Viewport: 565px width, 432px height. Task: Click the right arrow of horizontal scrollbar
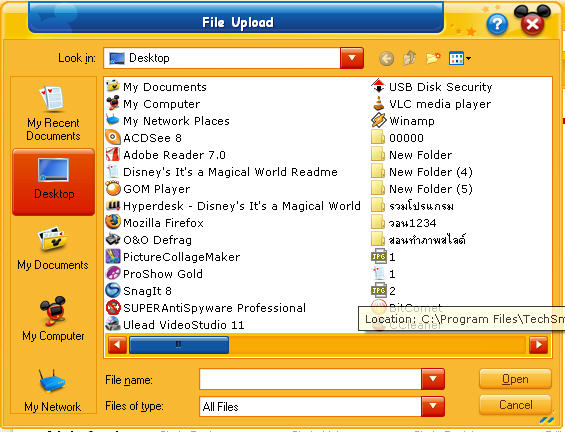point(538,345)
